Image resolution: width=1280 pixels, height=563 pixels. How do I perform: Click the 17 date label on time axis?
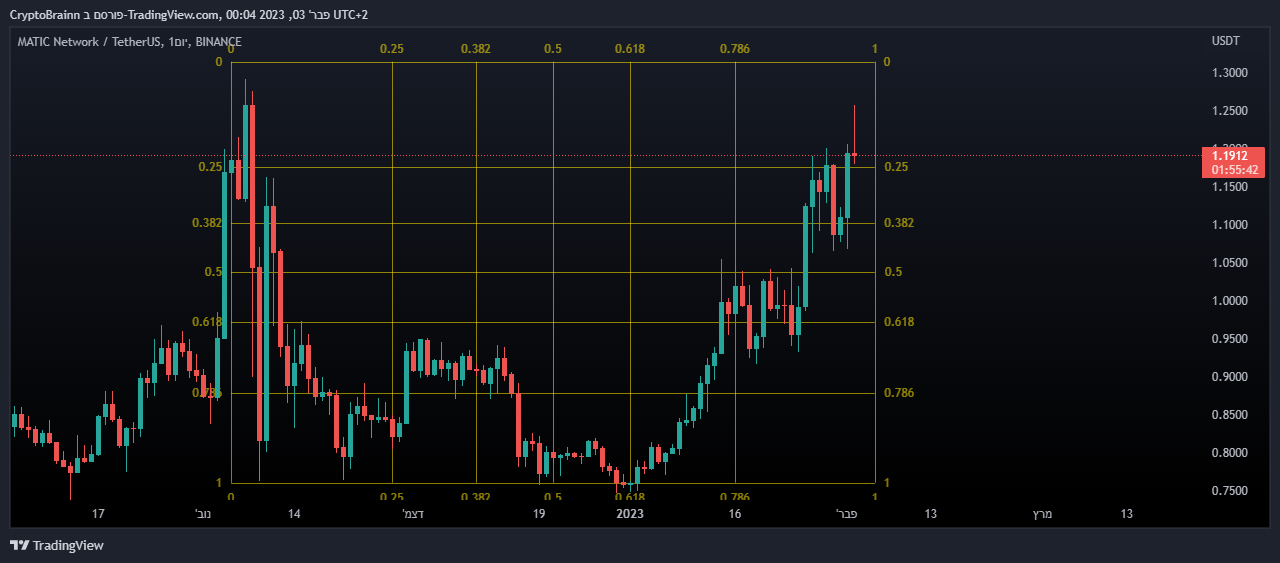(98, 514)
